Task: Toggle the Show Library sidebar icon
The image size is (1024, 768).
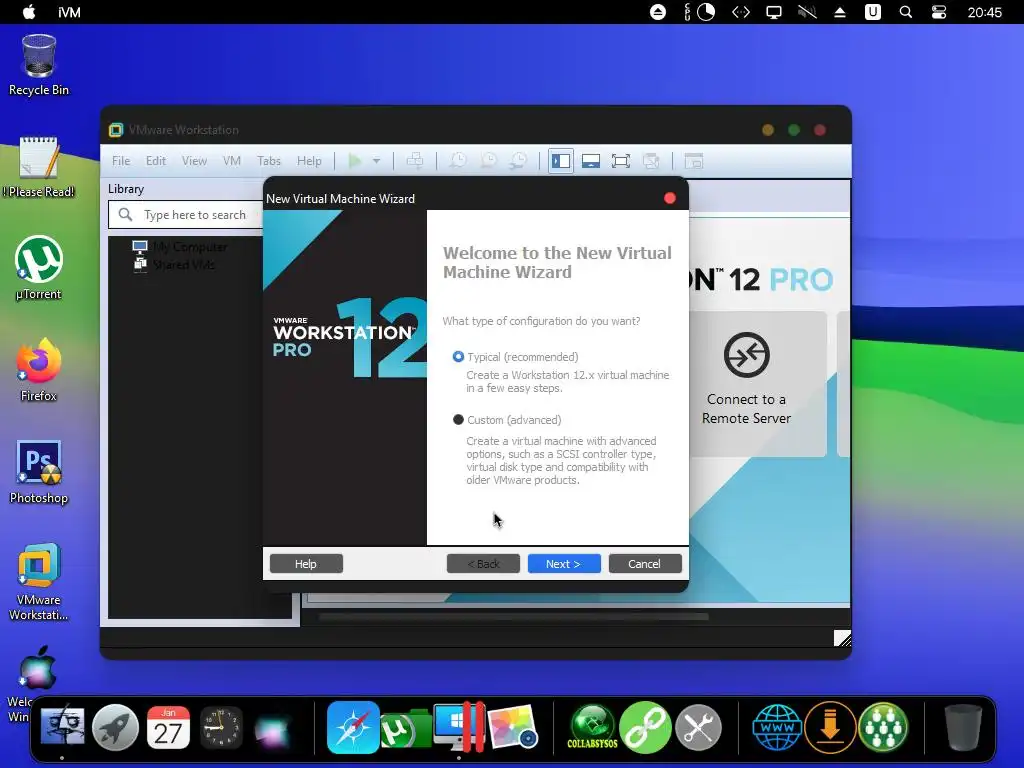Action: pyautogui.click(x=561, y=161)
